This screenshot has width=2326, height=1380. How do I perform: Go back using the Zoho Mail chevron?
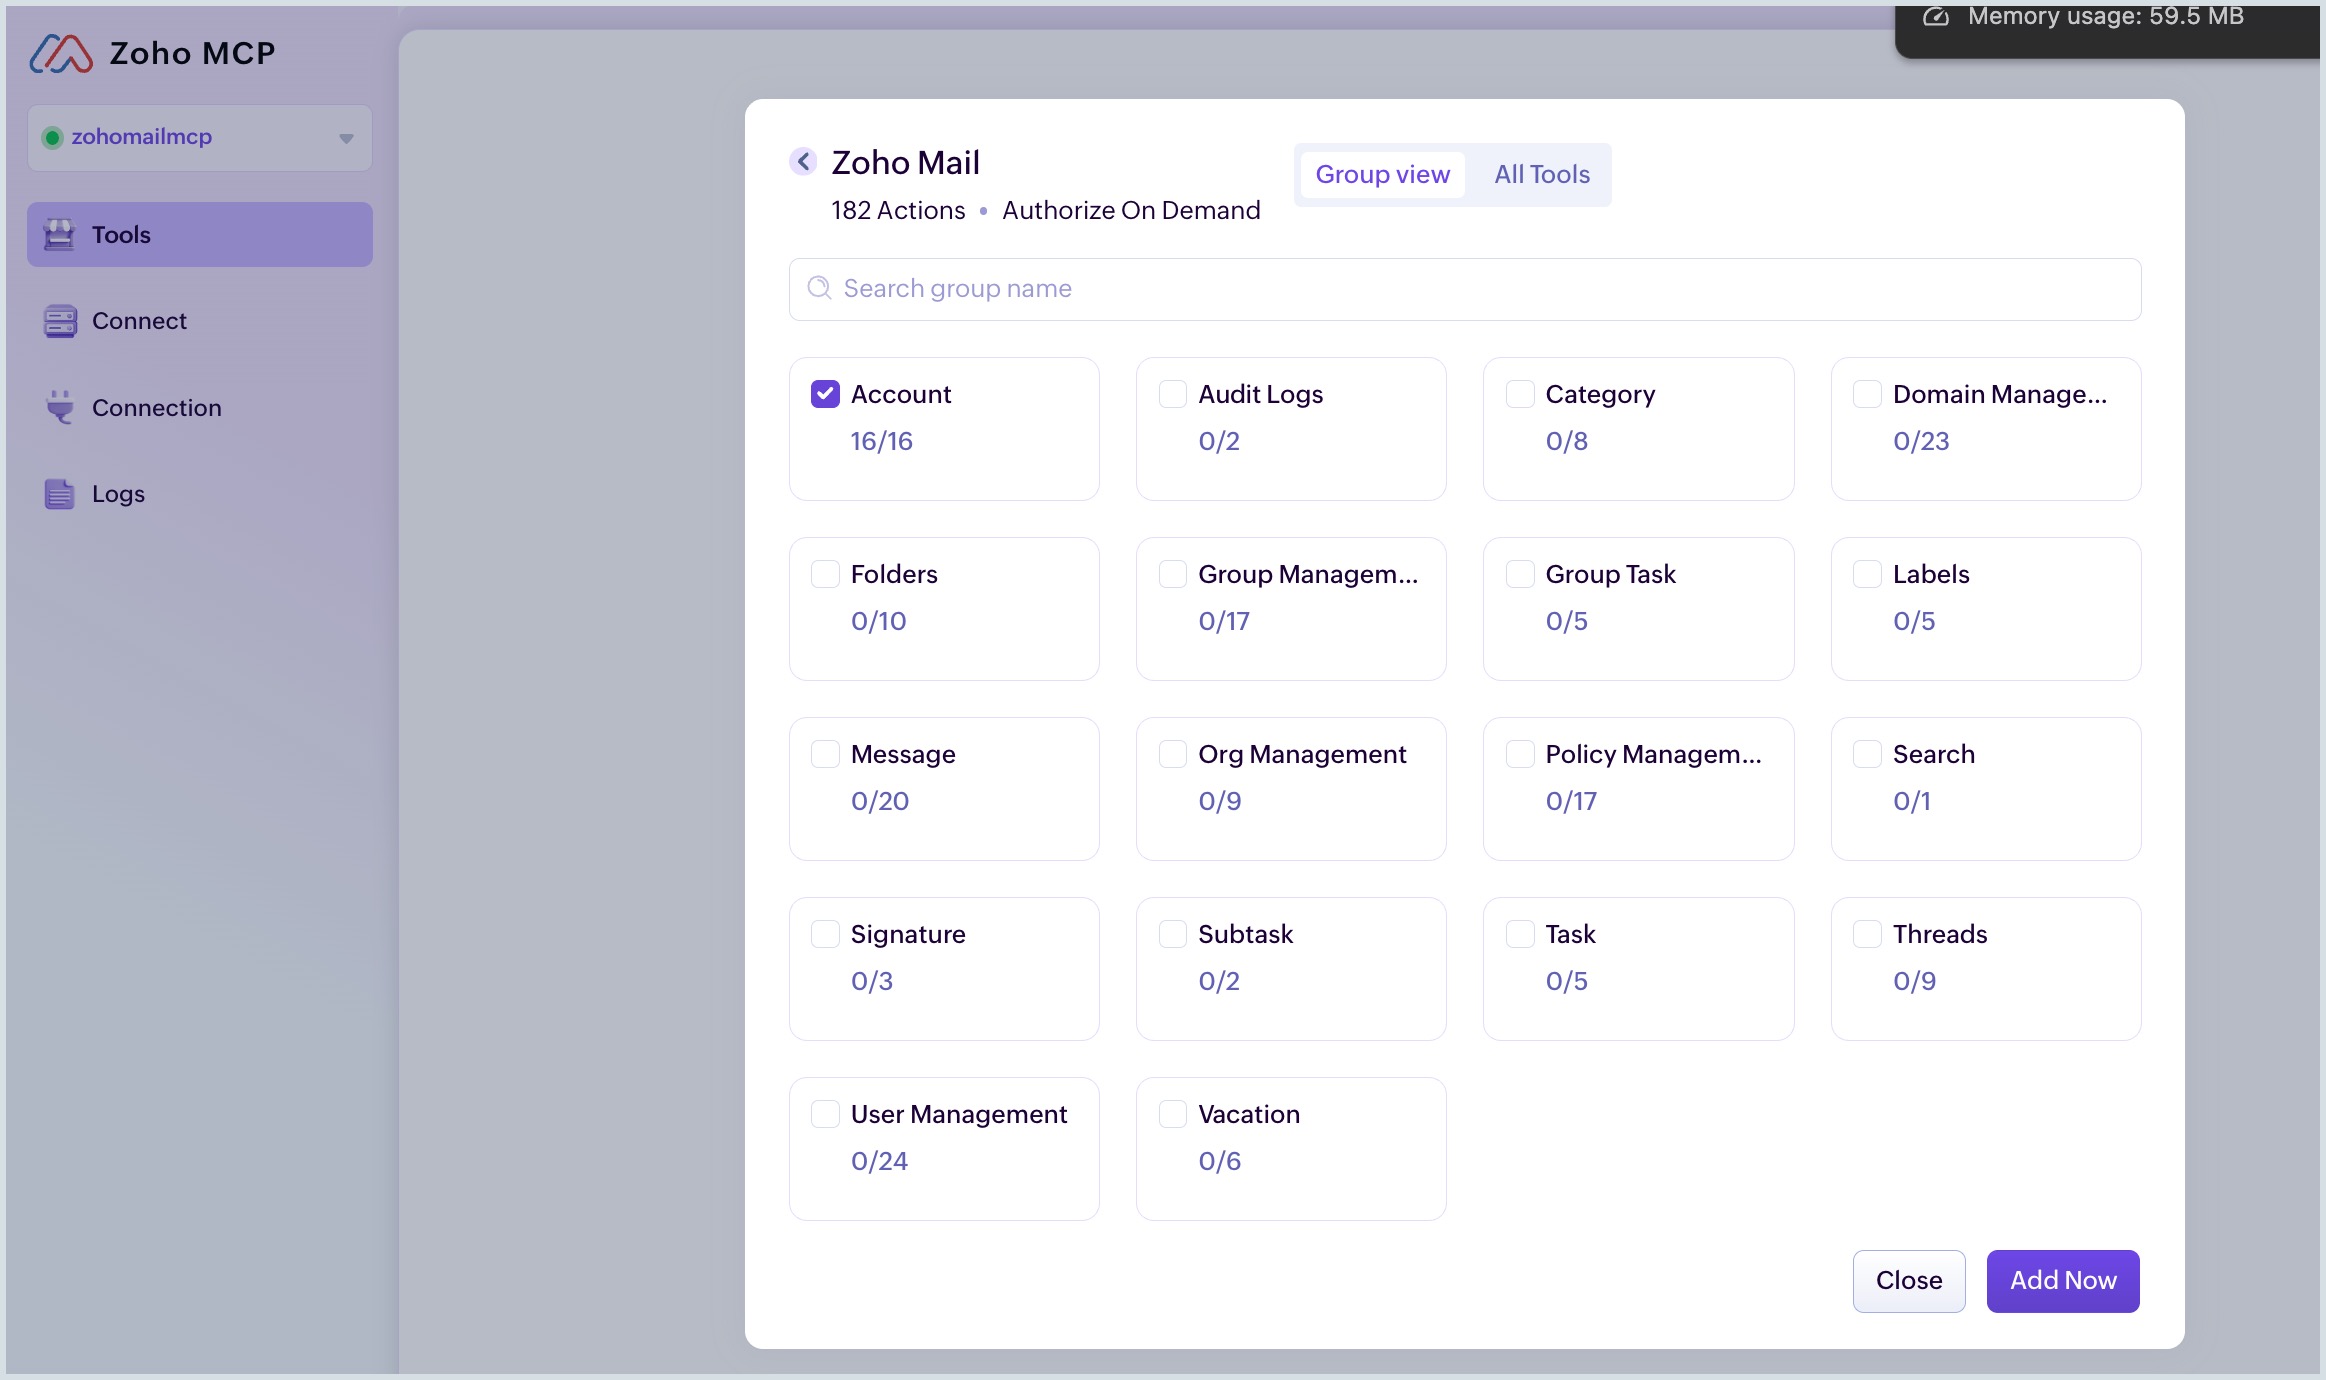pyautogui.click(x=803, y=161)
